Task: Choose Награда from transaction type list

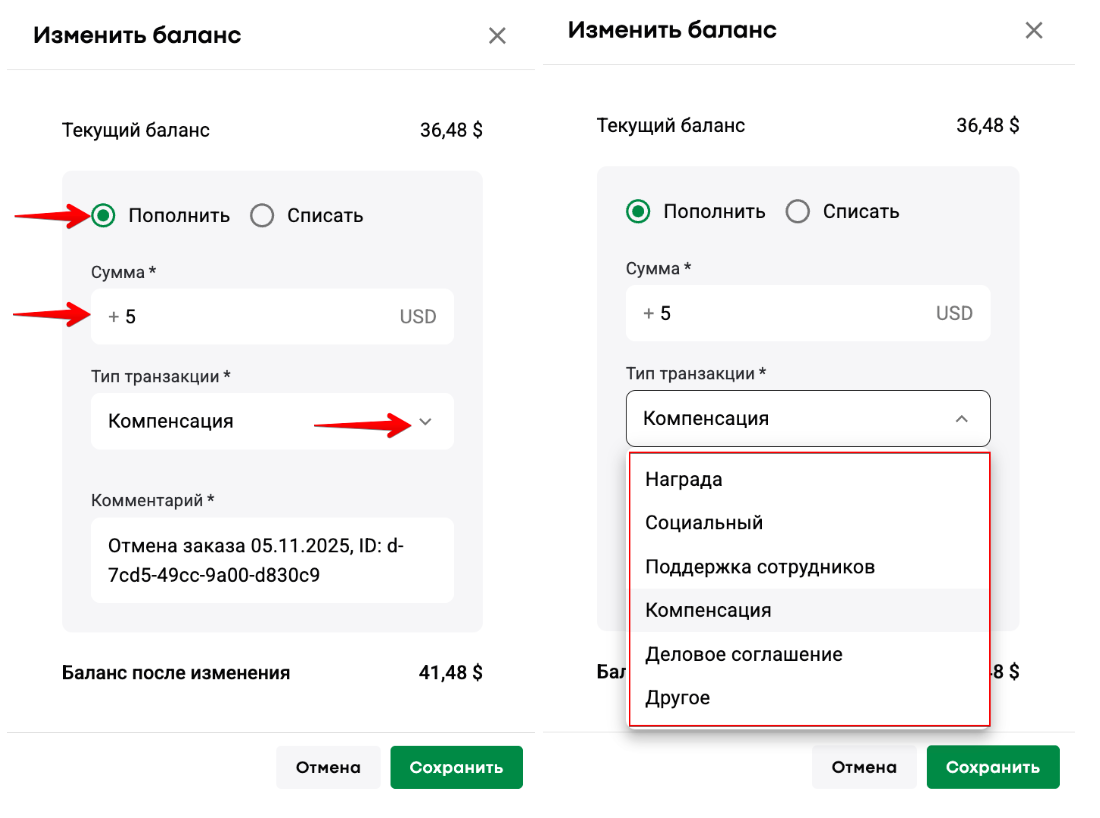Action: click(x=684, y=479)
